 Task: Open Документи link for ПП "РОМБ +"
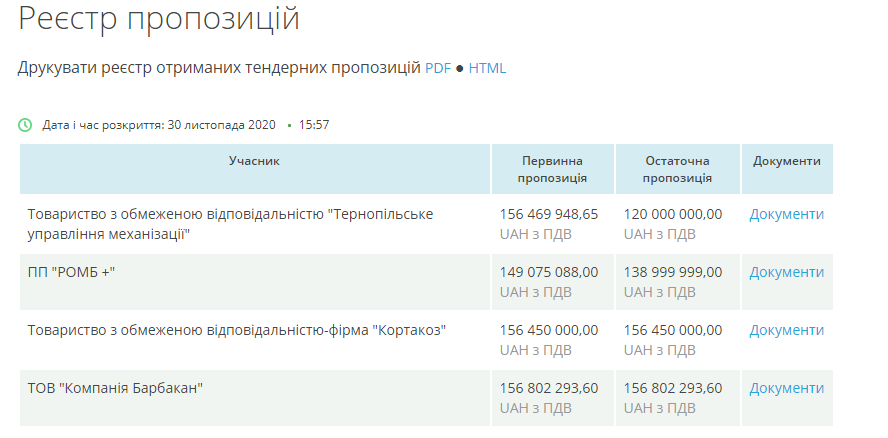786,272
